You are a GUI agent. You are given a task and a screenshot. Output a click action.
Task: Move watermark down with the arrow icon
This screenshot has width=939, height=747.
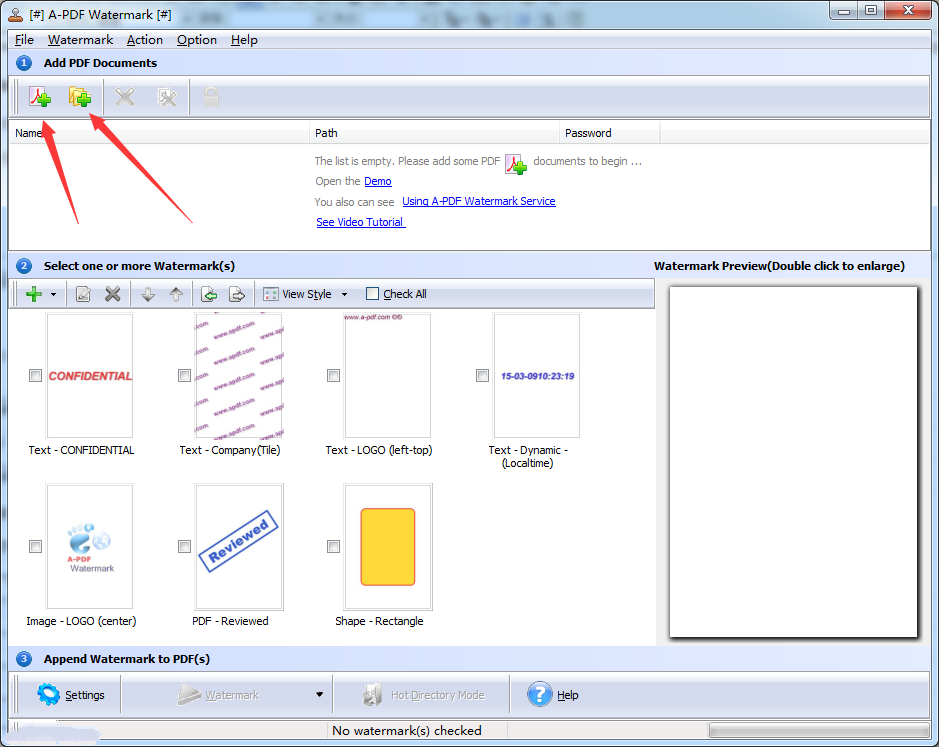(x=148, y=294)
